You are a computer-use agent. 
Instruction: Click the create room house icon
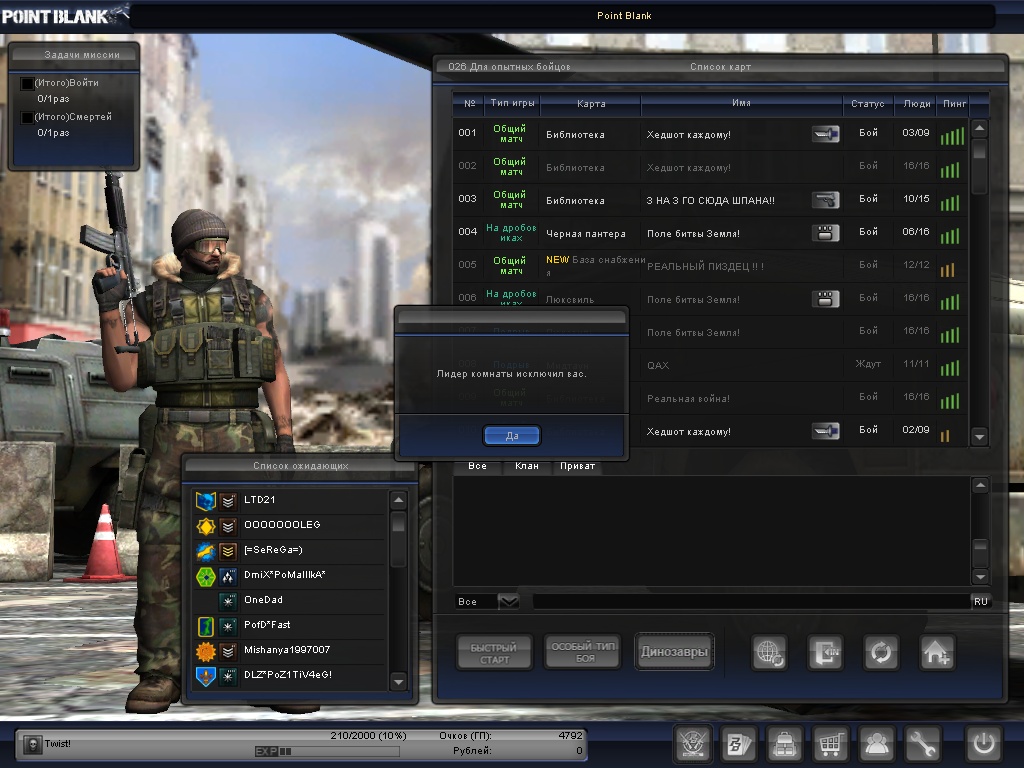click(937, 652)
